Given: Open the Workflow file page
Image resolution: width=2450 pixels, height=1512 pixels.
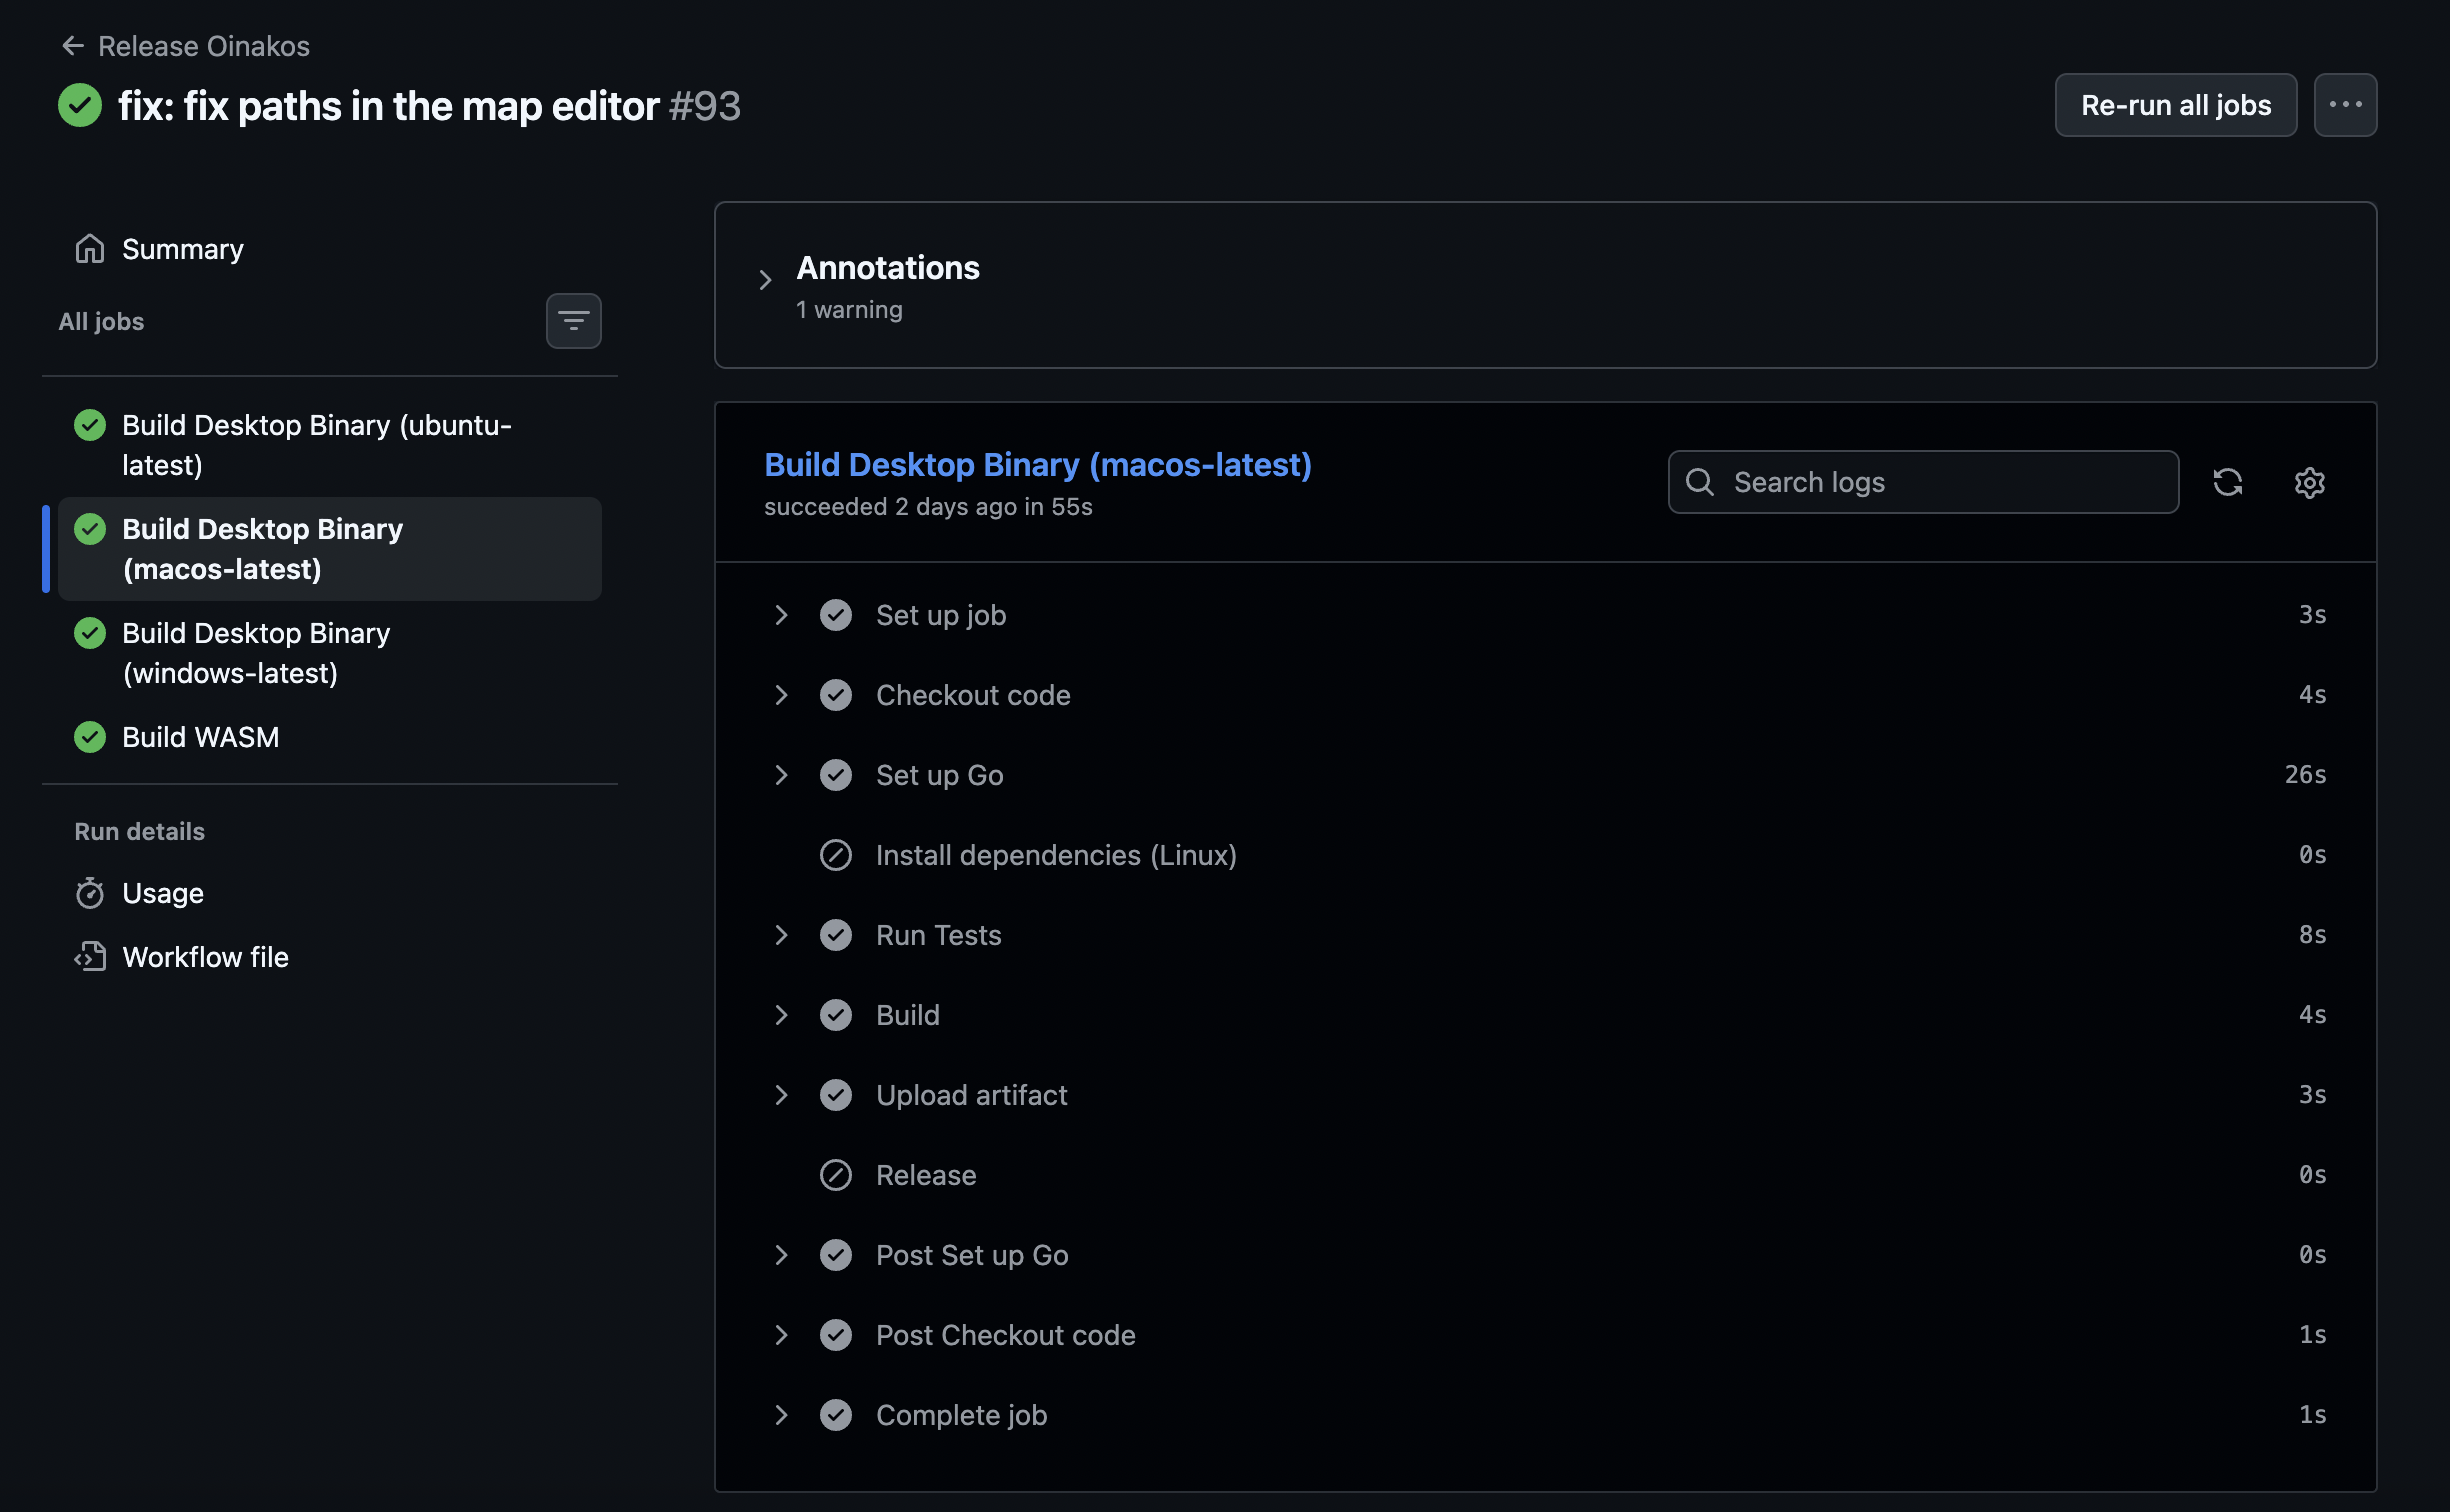Looking at the screenshot, I should (x=204, y=956).
